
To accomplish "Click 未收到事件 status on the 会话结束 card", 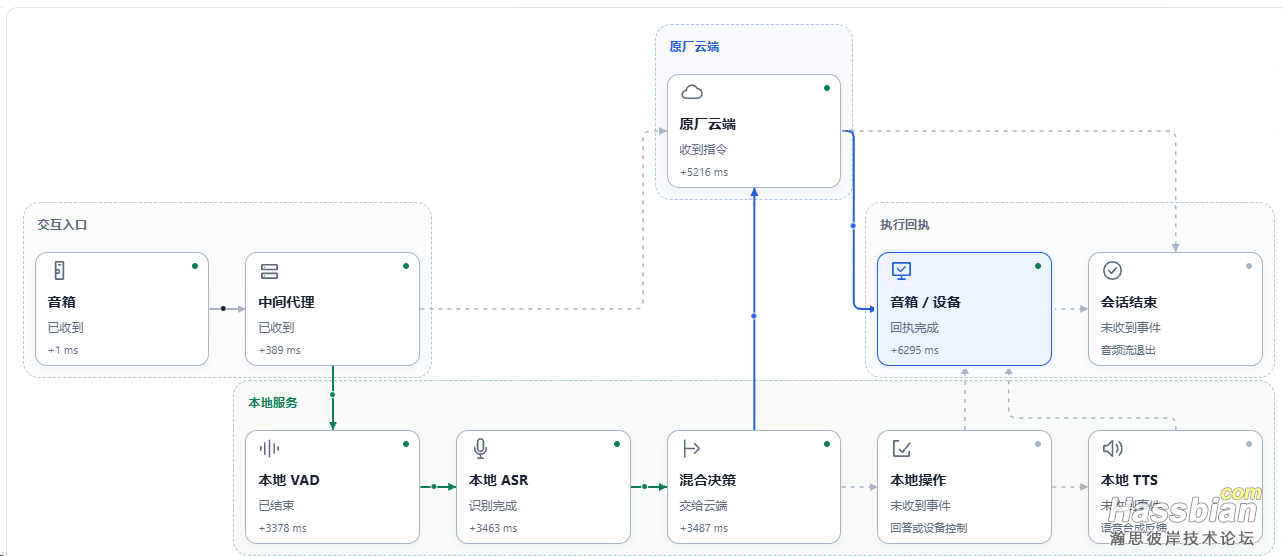I will (x=1131, y=327).
